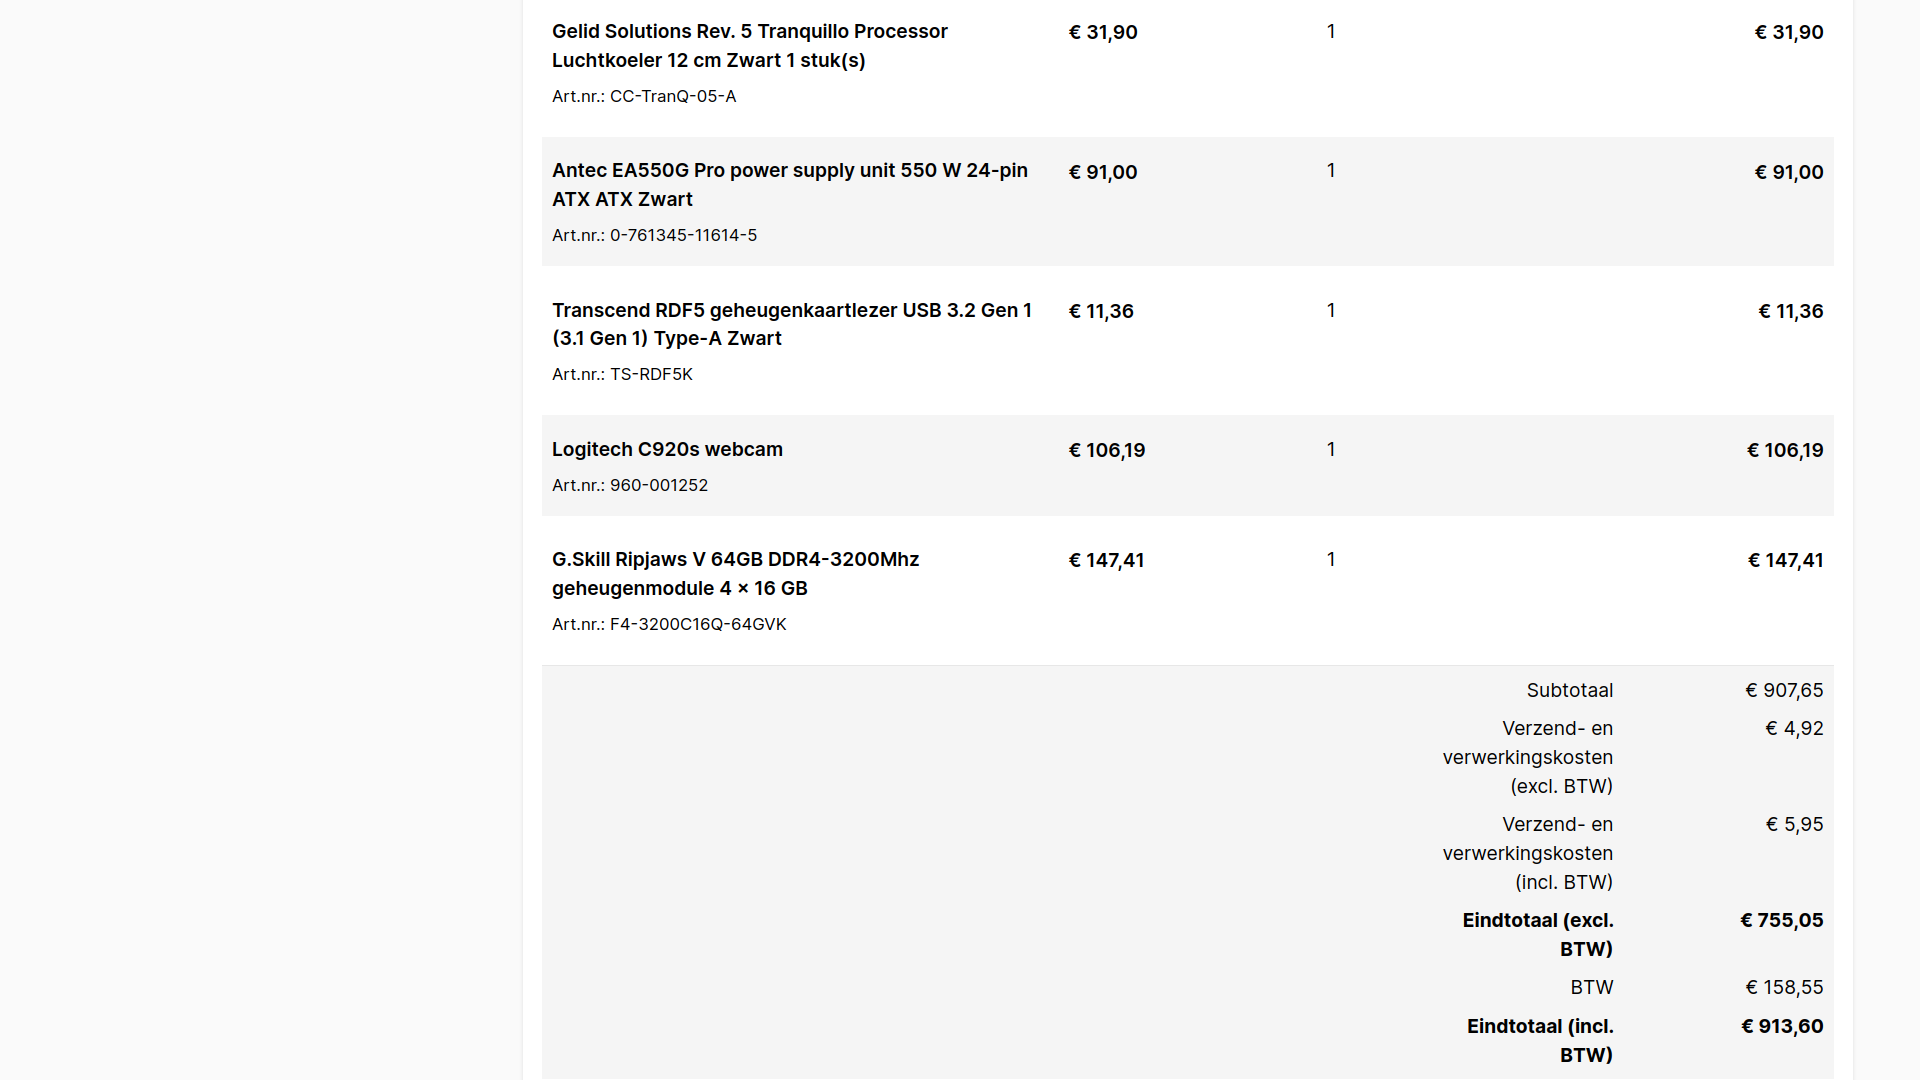Click article number 960-001252
The width and height of the screenshot is (1920, 1080).
658,486
